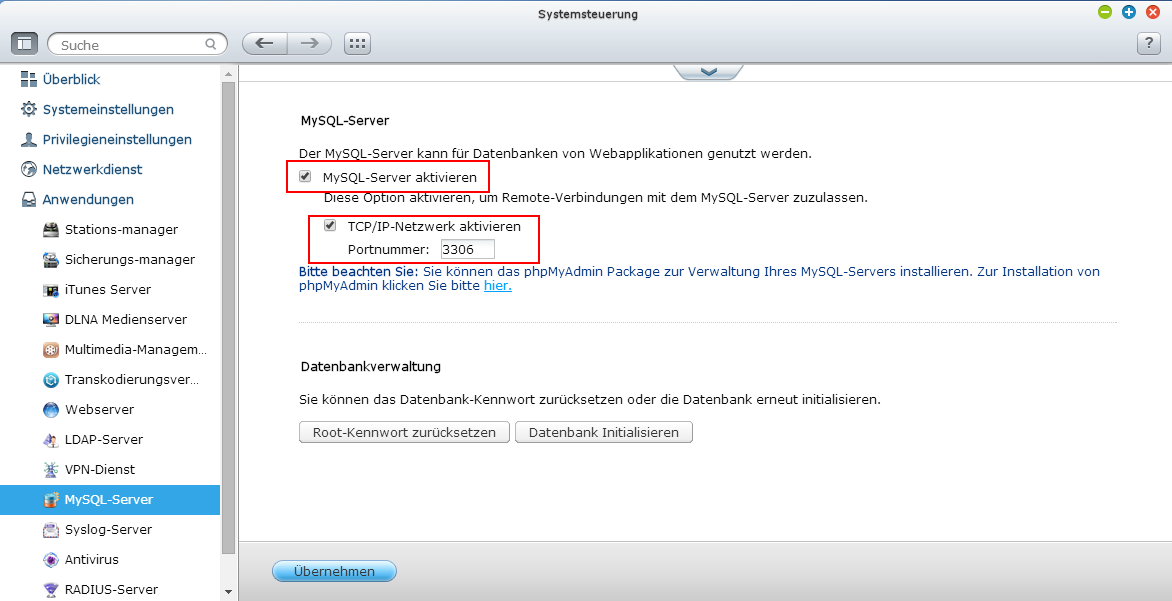Open Netzwerkdienst section
Screen dimensions: 1172x601
pyautogui.click(x=92, y=169)
